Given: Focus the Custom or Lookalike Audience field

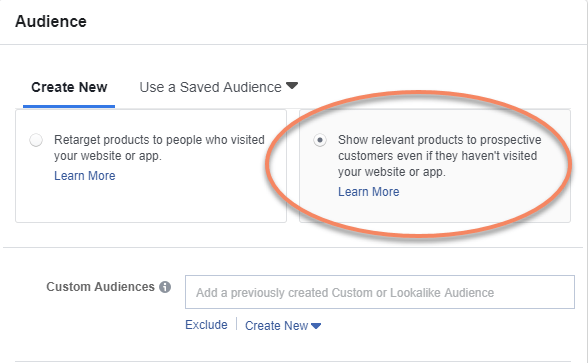Looking at the screenshot, I should (380, 292).
